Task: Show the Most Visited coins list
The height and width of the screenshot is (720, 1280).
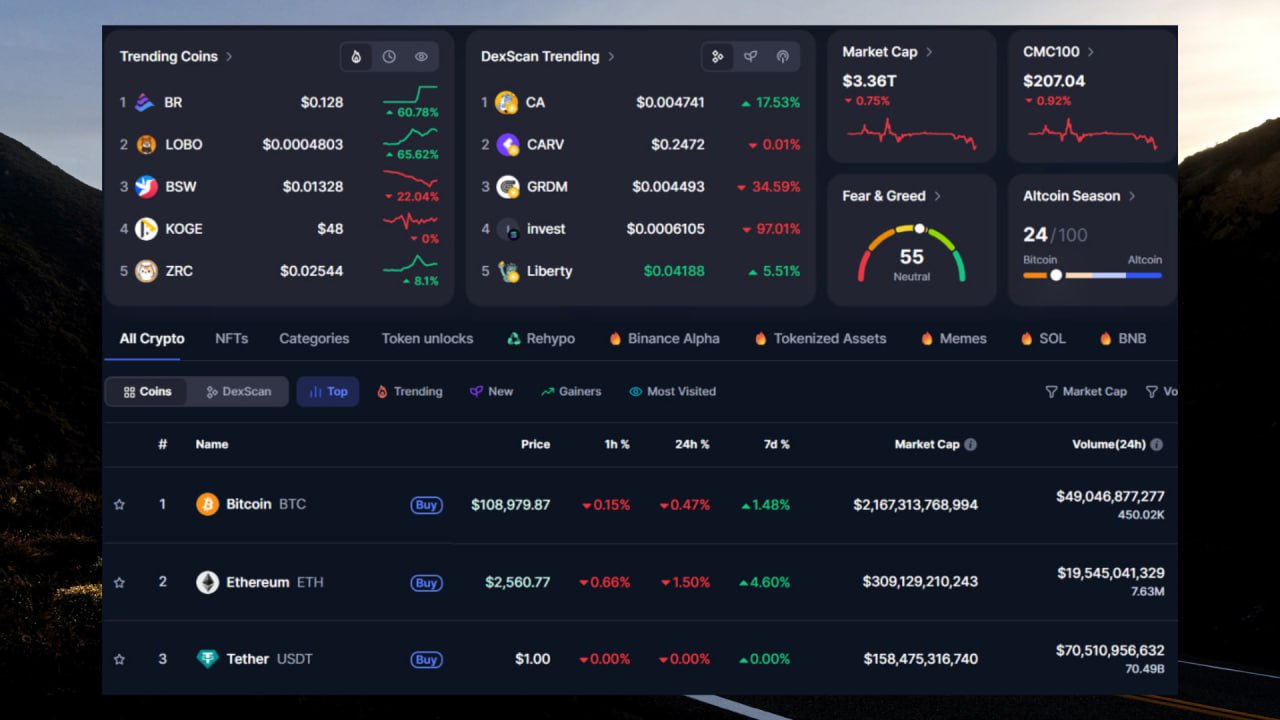Action: click(x=672, y=391)
